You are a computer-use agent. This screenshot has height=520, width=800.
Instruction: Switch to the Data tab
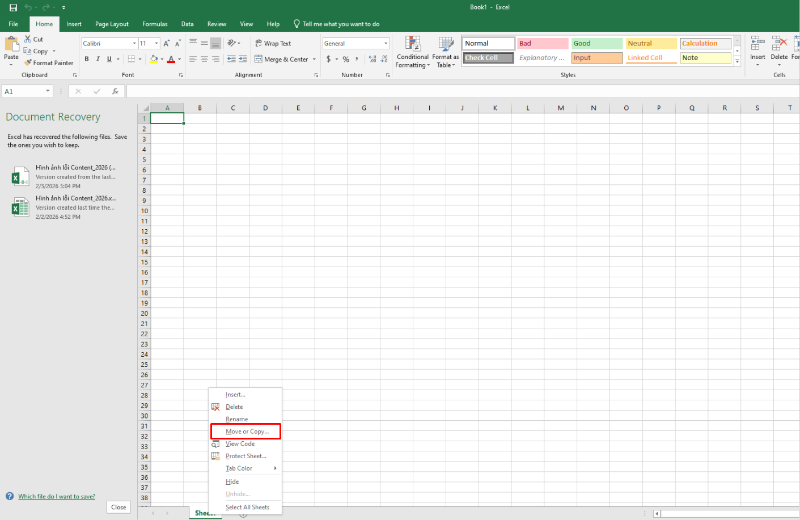(187, 24)
